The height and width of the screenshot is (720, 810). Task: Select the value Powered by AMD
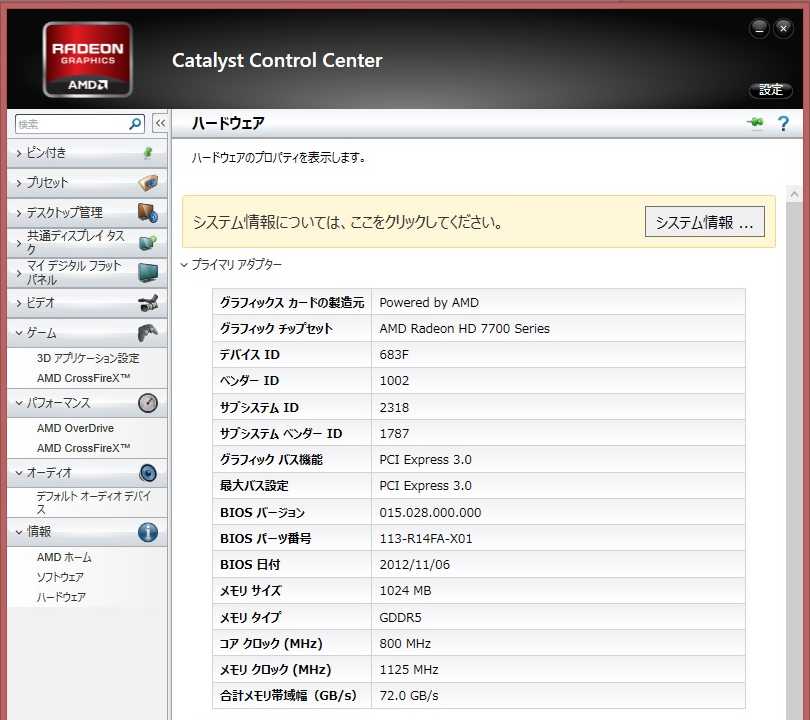429,303
